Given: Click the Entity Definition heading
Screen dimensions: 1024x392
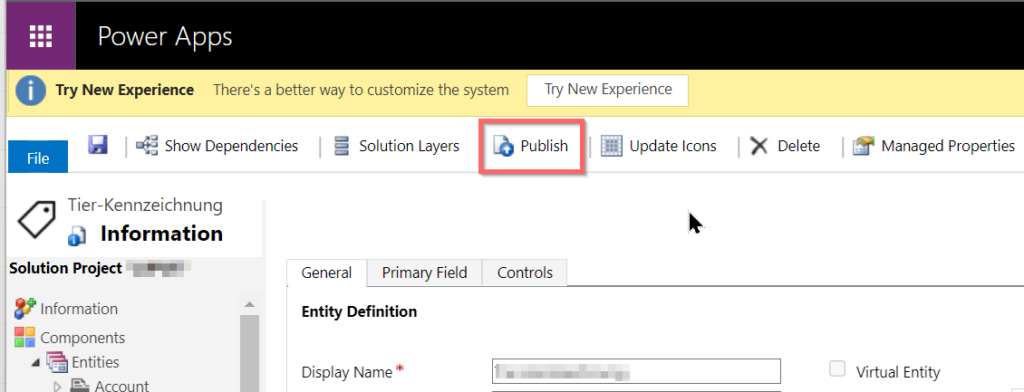Looking at the screenshot, I should [x=359, y=312].
